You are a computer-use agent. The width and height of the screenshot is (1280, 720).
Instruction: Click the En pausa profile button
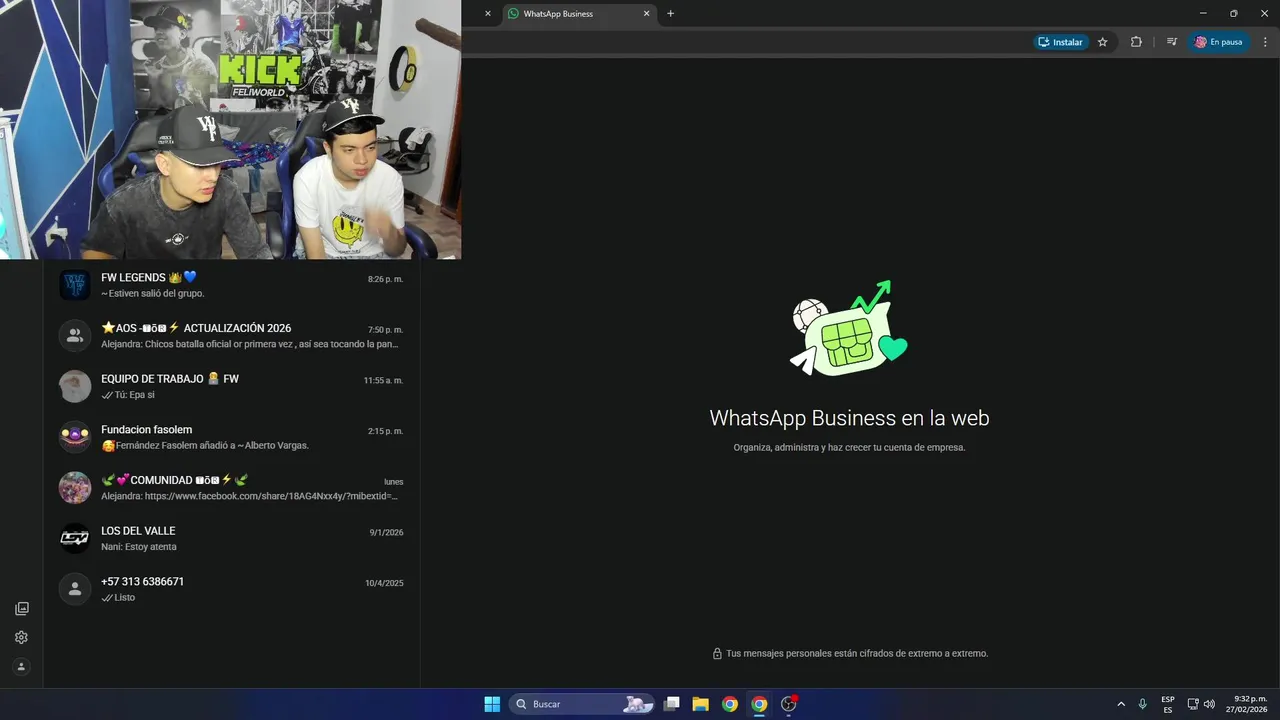(x=1219, y=42)
